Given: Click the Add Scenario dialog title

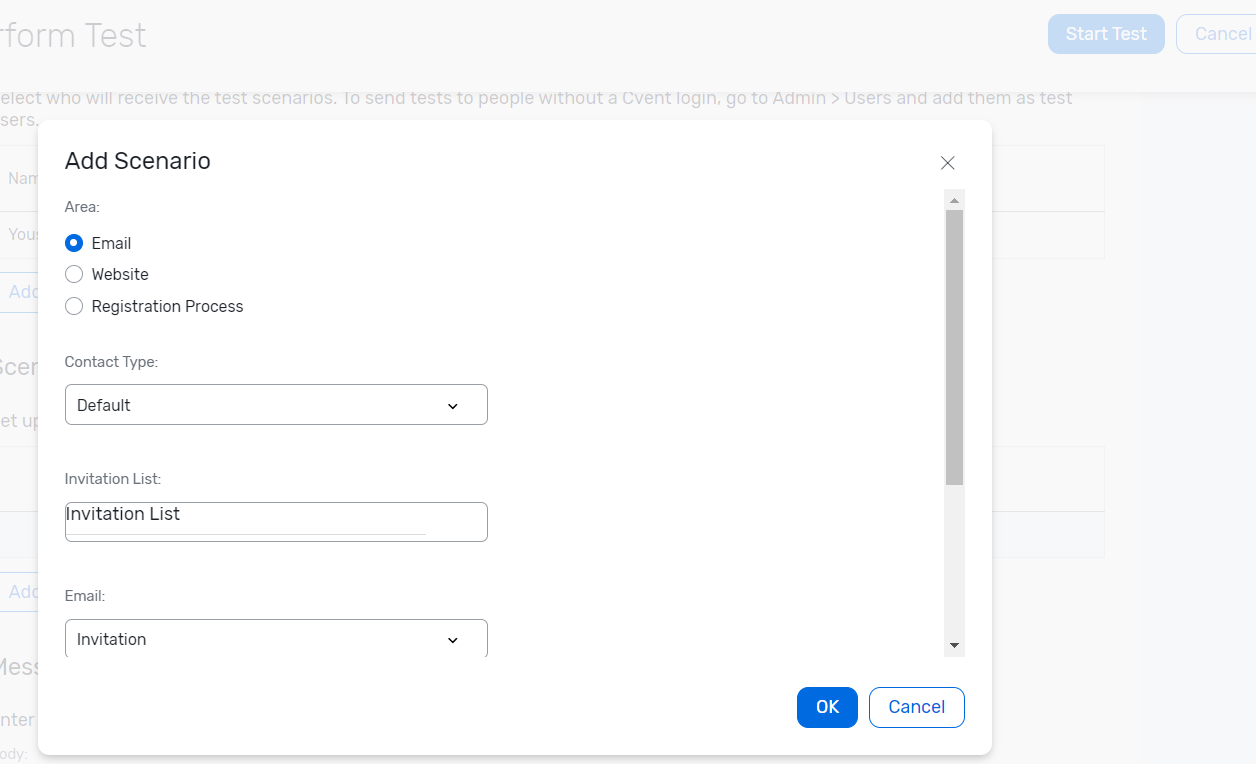Looking at the screenshot, I should pyautogui.click(x=138, y=161).
